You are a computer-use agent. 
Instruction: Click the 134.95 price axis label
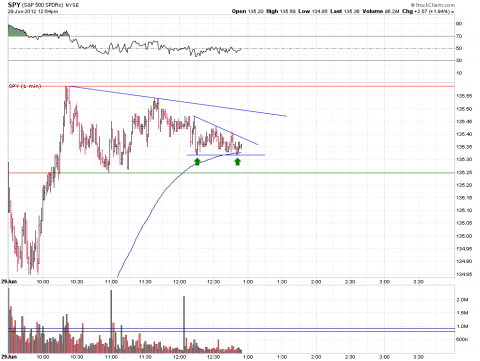[x=464, y=249]
